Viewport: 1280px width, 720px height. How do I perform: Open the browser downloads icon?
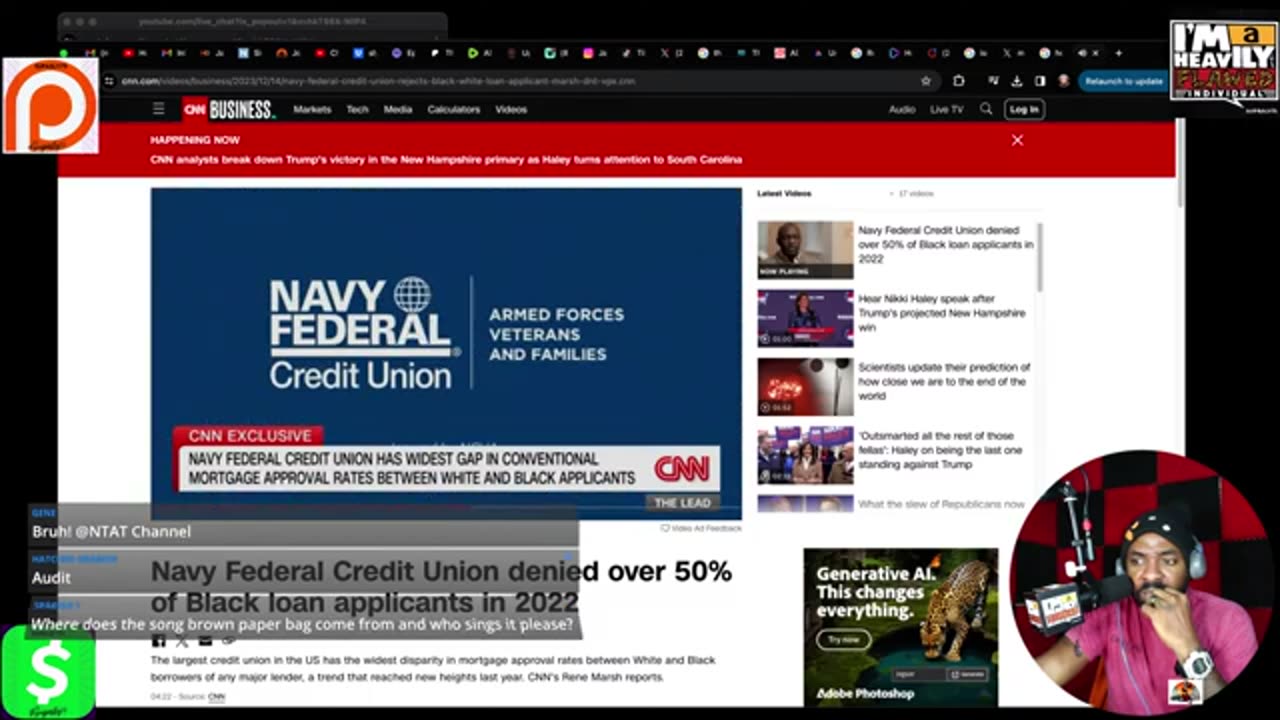(1017, 81)
